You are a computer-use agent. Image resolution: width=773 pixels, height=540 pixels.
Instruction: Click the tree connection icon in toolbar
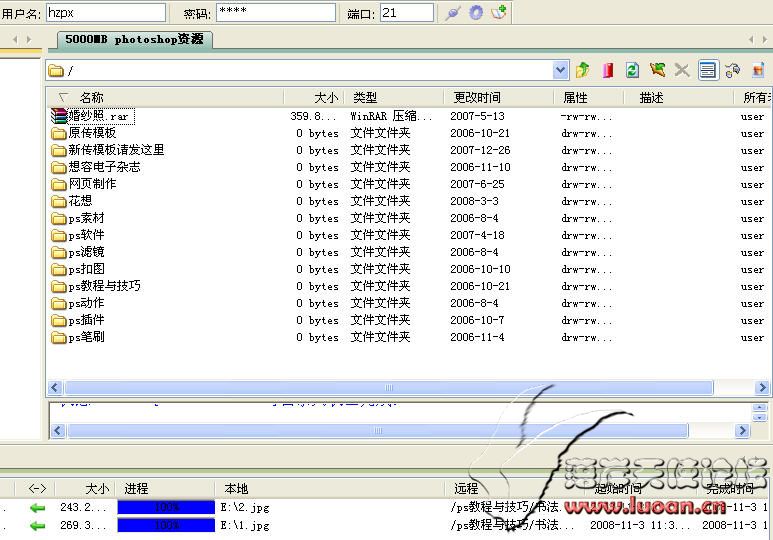[x=733, y=70]
